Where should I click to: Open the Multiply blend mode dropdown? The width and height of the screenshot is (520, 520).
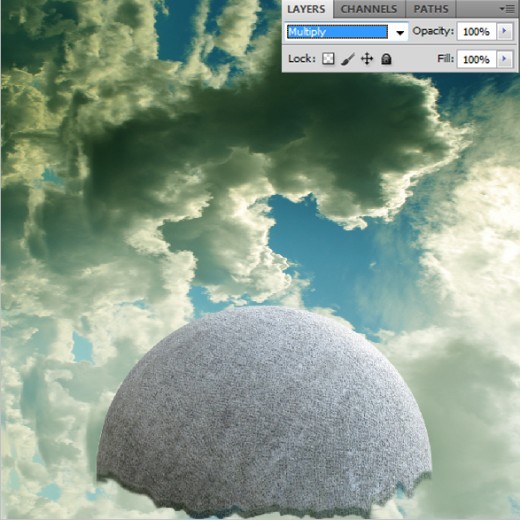(x=347, y=32)
